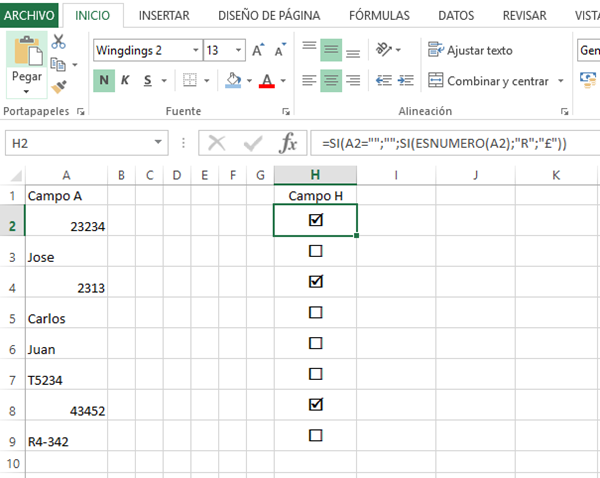Align text right
Screen dimensions: 600x478
(353, 80)
